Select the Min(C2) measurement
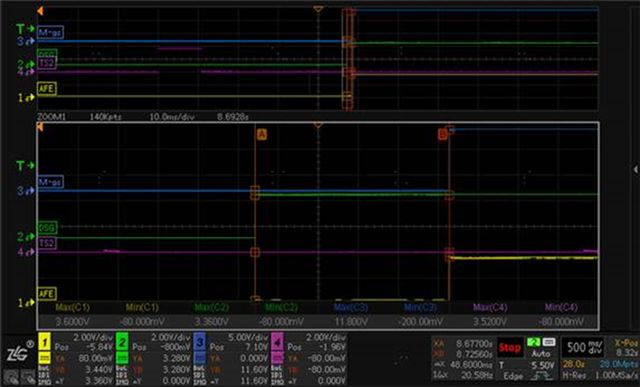 coord(281,307)
